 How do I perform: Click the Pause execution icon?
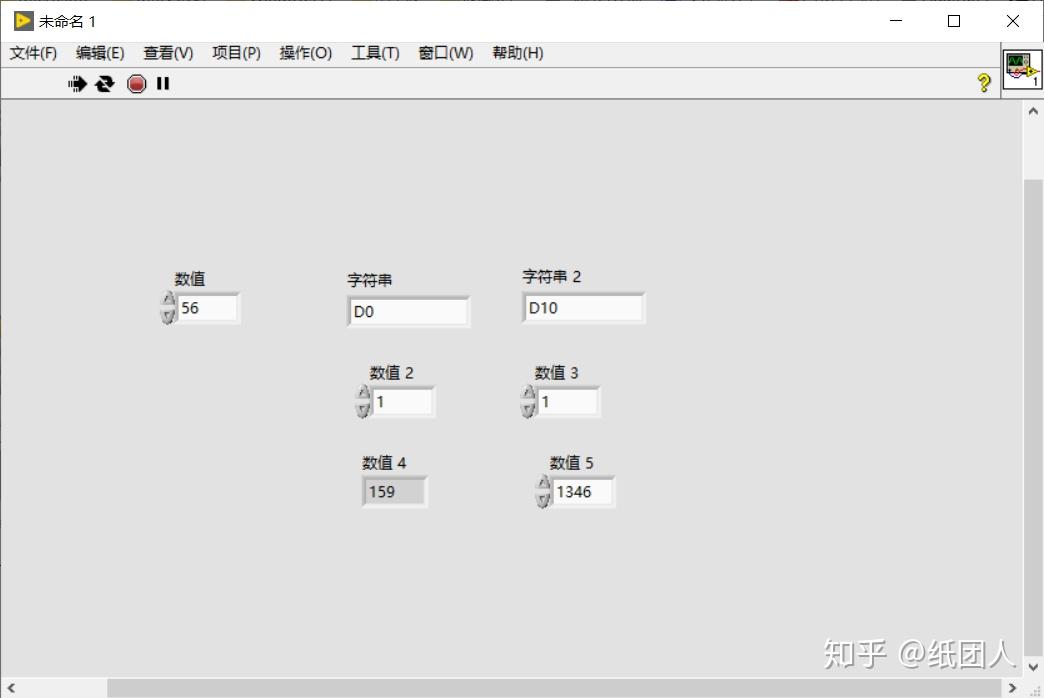163,84
